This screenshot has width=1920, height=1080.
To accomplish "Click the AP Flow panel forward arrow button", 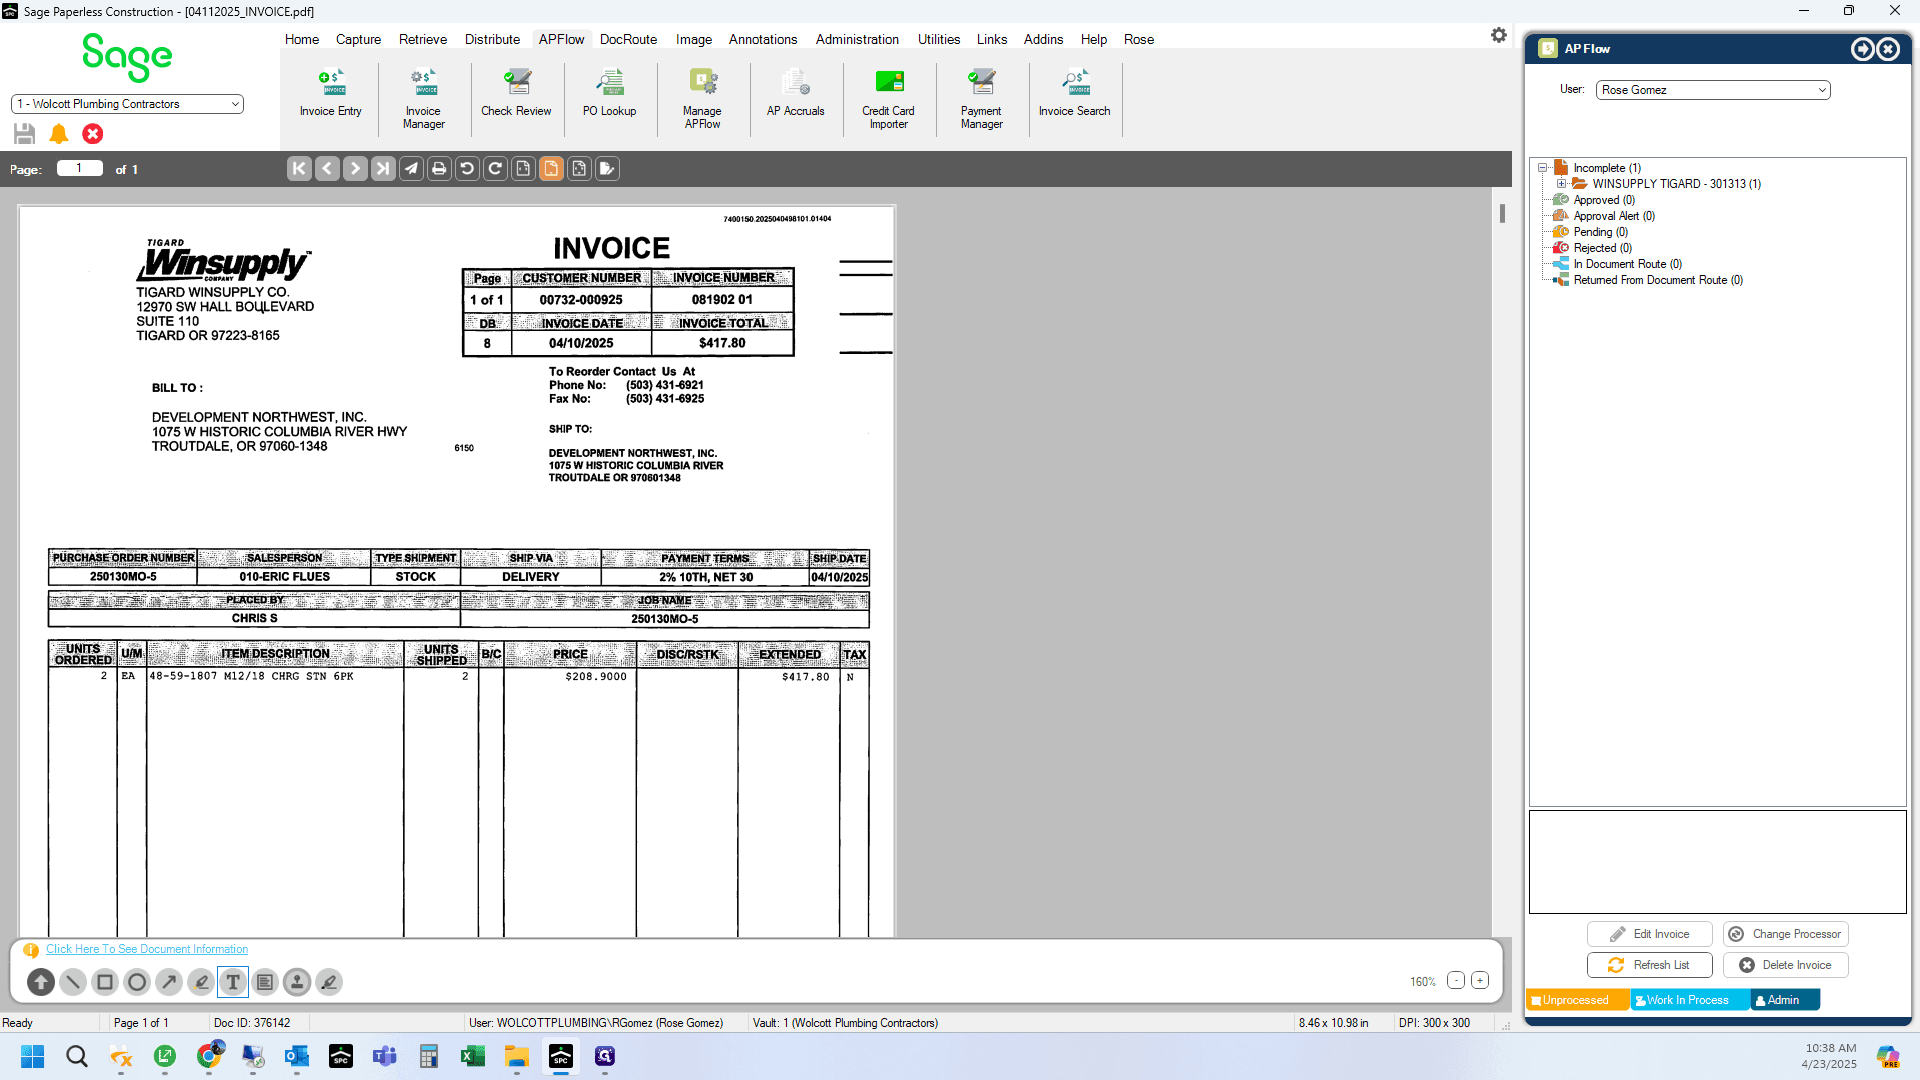I will click(x=1862, y=49).
